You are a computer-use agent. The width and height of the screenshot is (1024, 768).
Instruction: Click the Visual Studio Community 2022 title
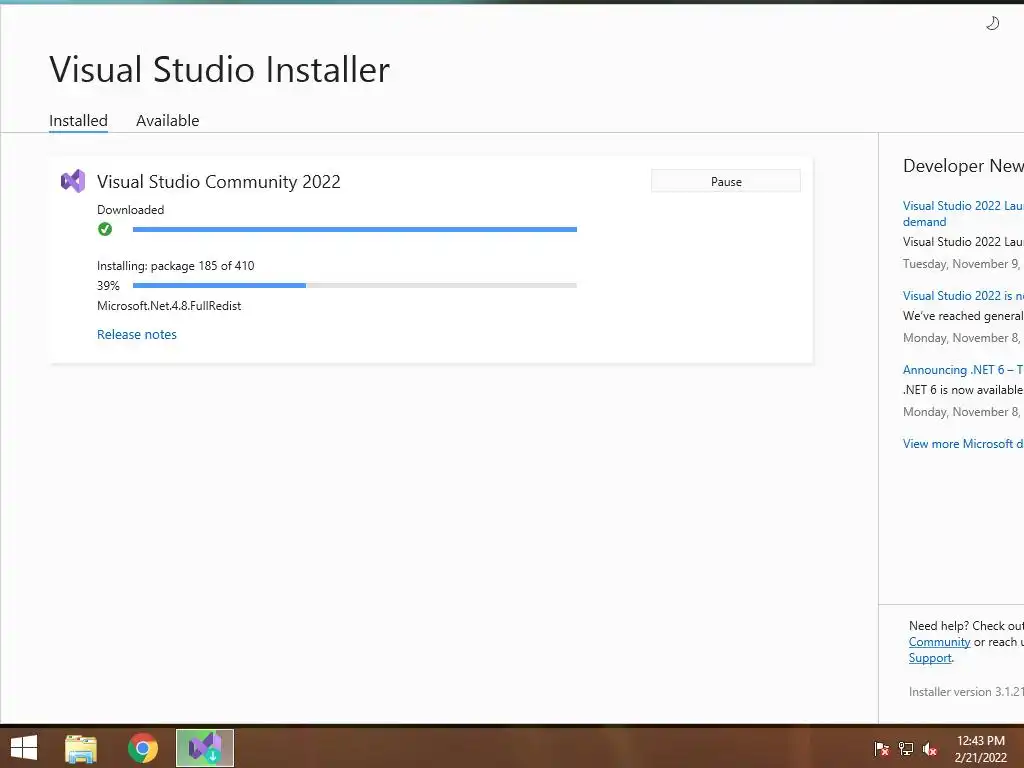pyautogui.click(x=219, y=182)
